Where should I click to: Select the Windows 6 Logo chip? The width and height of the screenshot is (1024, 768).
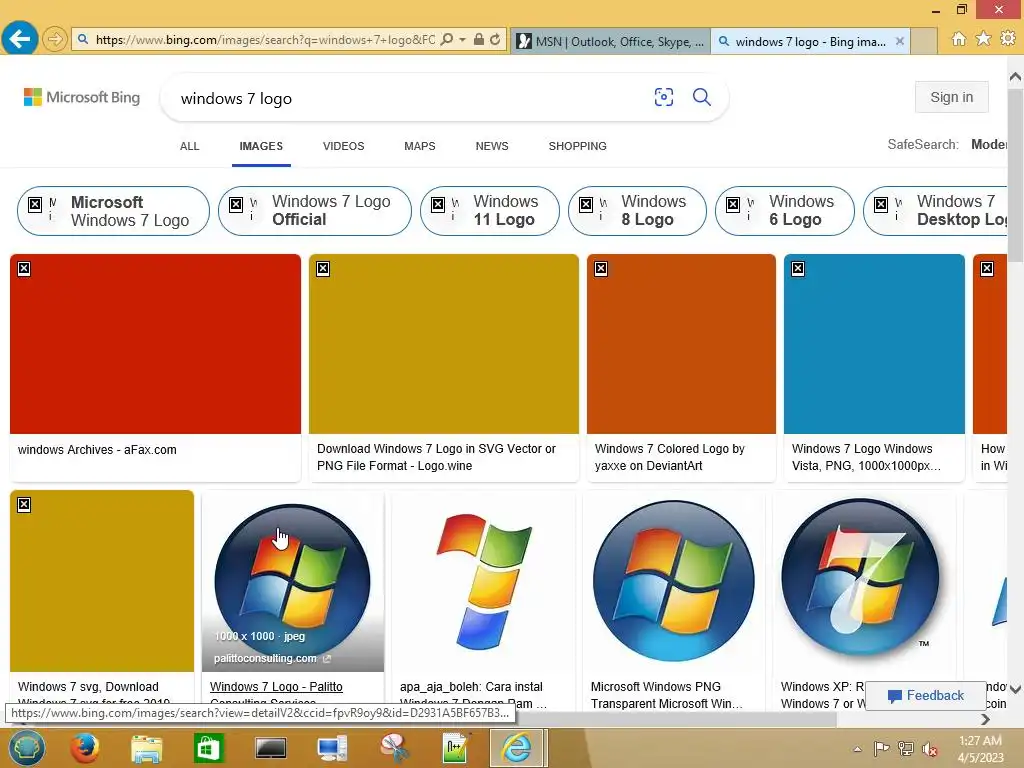pyautogui.click(x=784, y=211)
